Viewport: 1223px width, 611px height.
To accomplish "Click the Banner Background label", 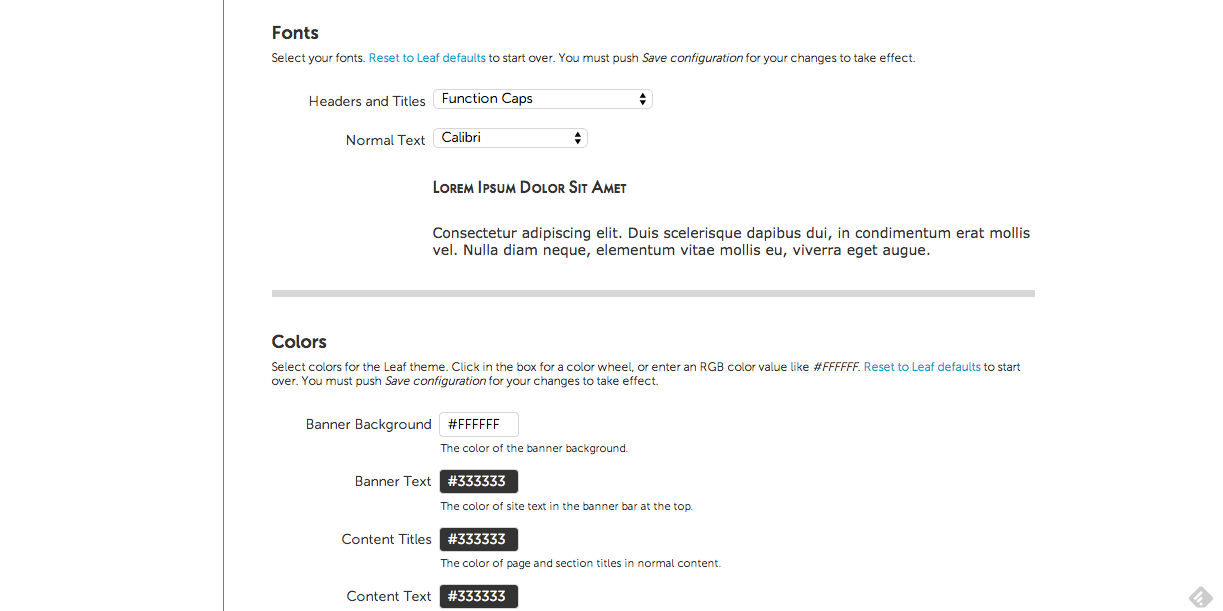I will 368,424.
